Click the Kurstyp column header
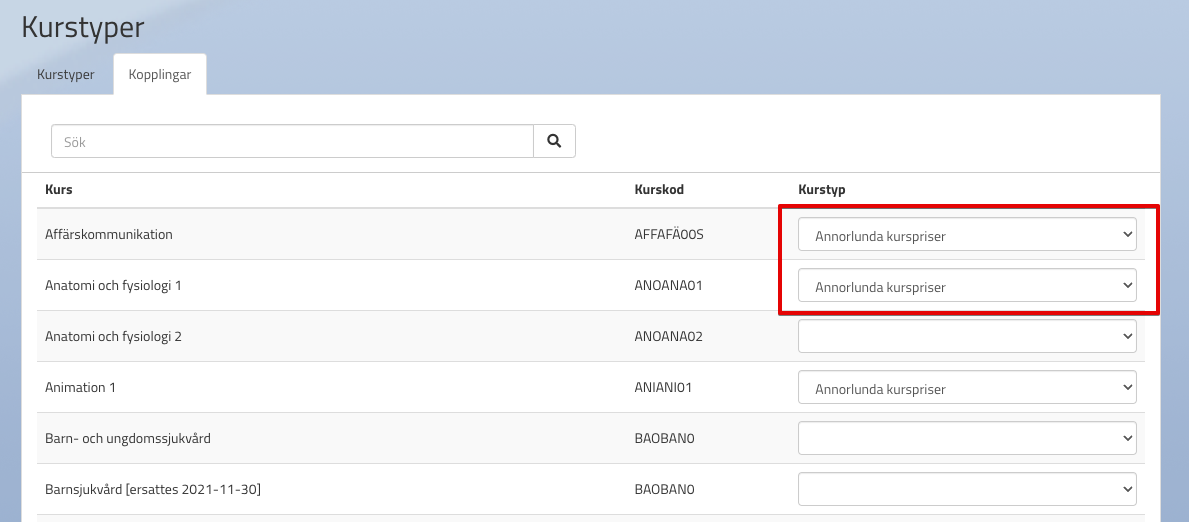The height and width of the screenshot is (522, 1189). [x=822, y=190]
